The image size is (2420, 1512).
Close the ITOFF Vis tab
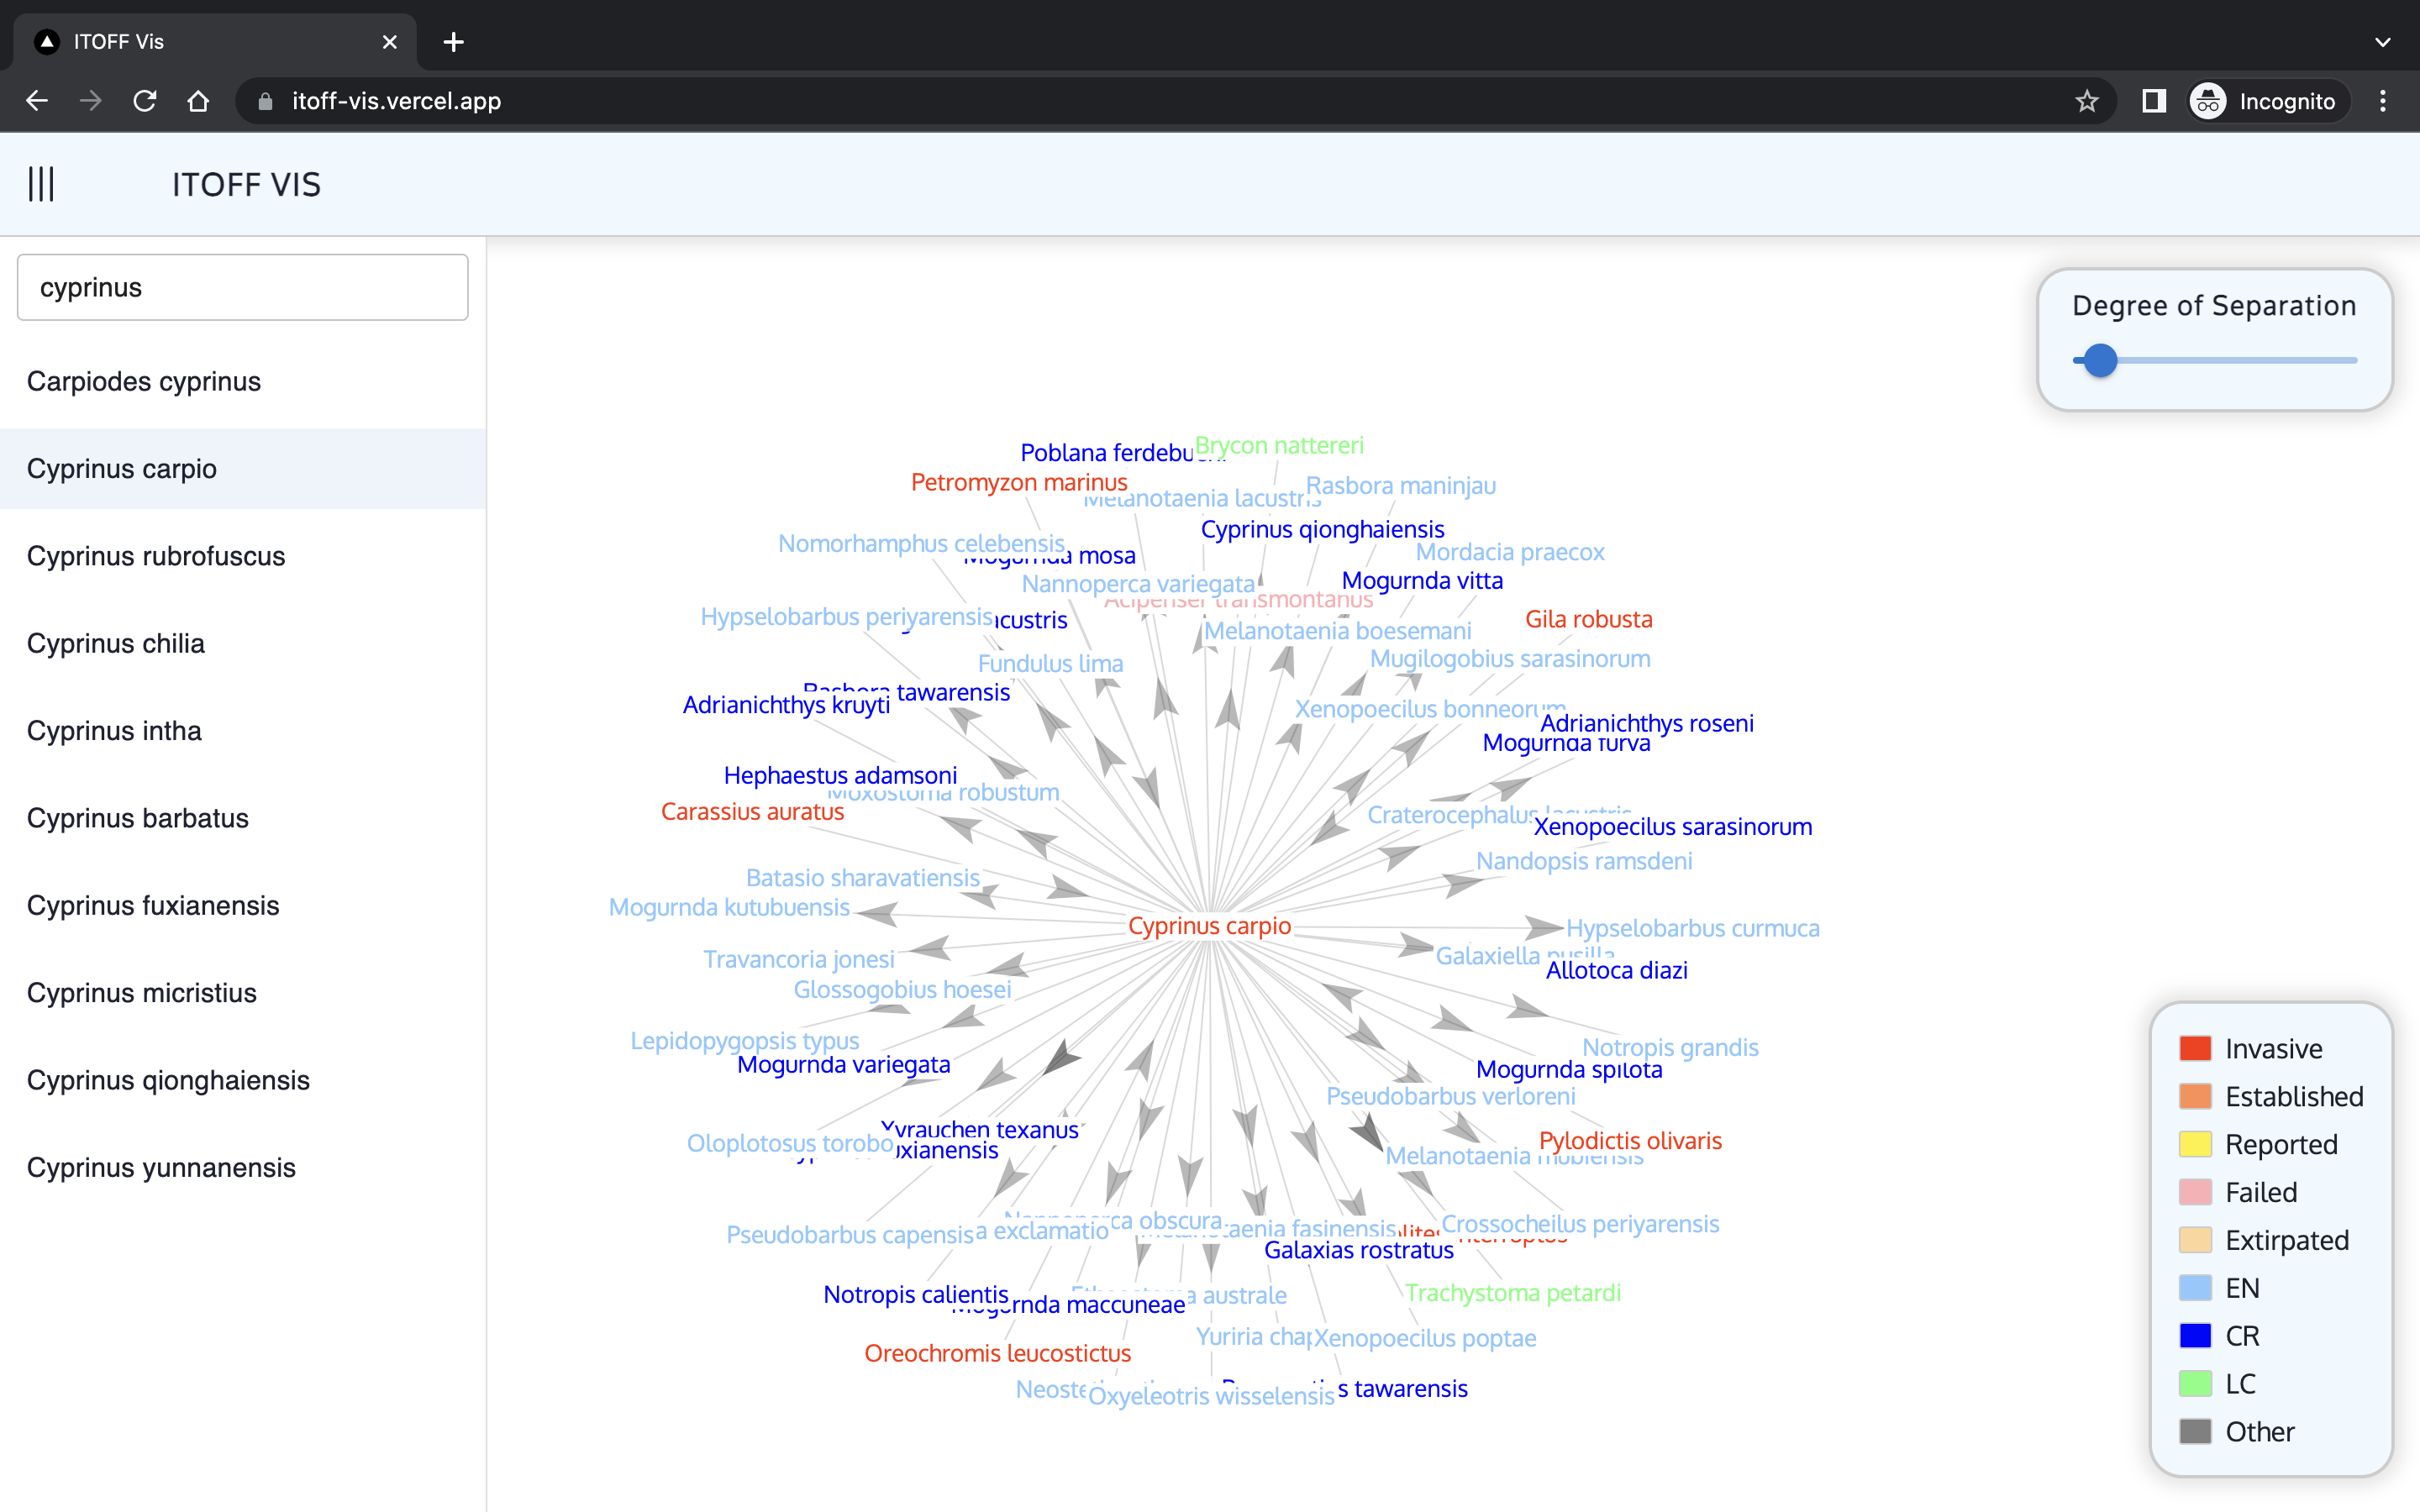pyautogui.click(x=390, y=42)
